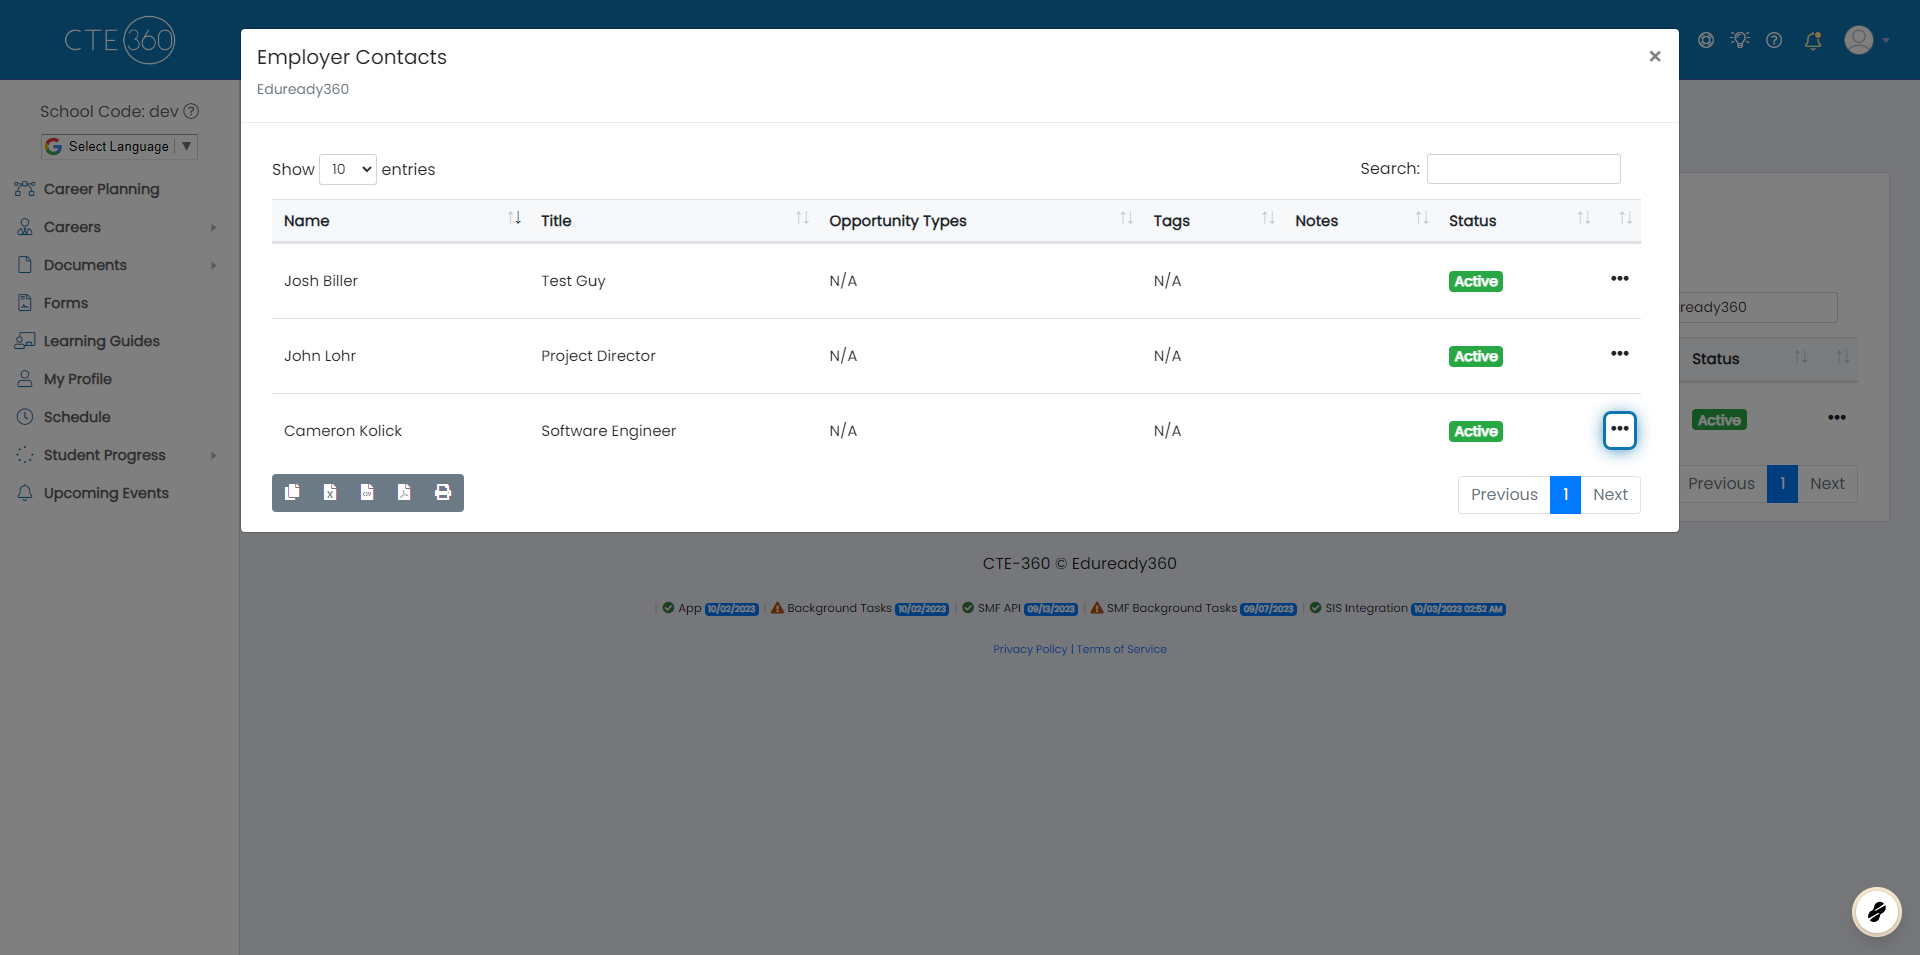Click Previous in background page pagination
Viewport: 1920px width, 955px height.
click(x=1721, y=483)
